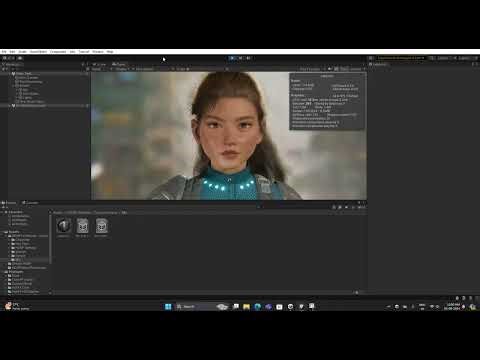Screen dimensions: 480x360
Task: Lock the Inspector with the lock icon
Action: coord(474,64)
